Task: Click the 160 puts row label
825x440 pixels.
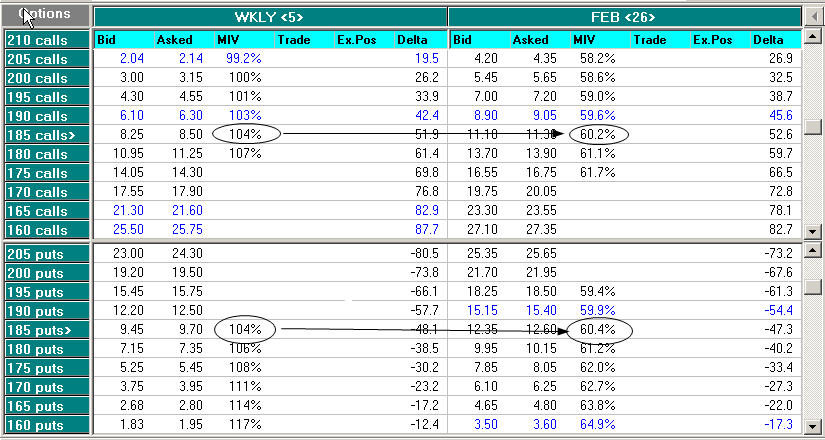Action: tap(47, 425)
